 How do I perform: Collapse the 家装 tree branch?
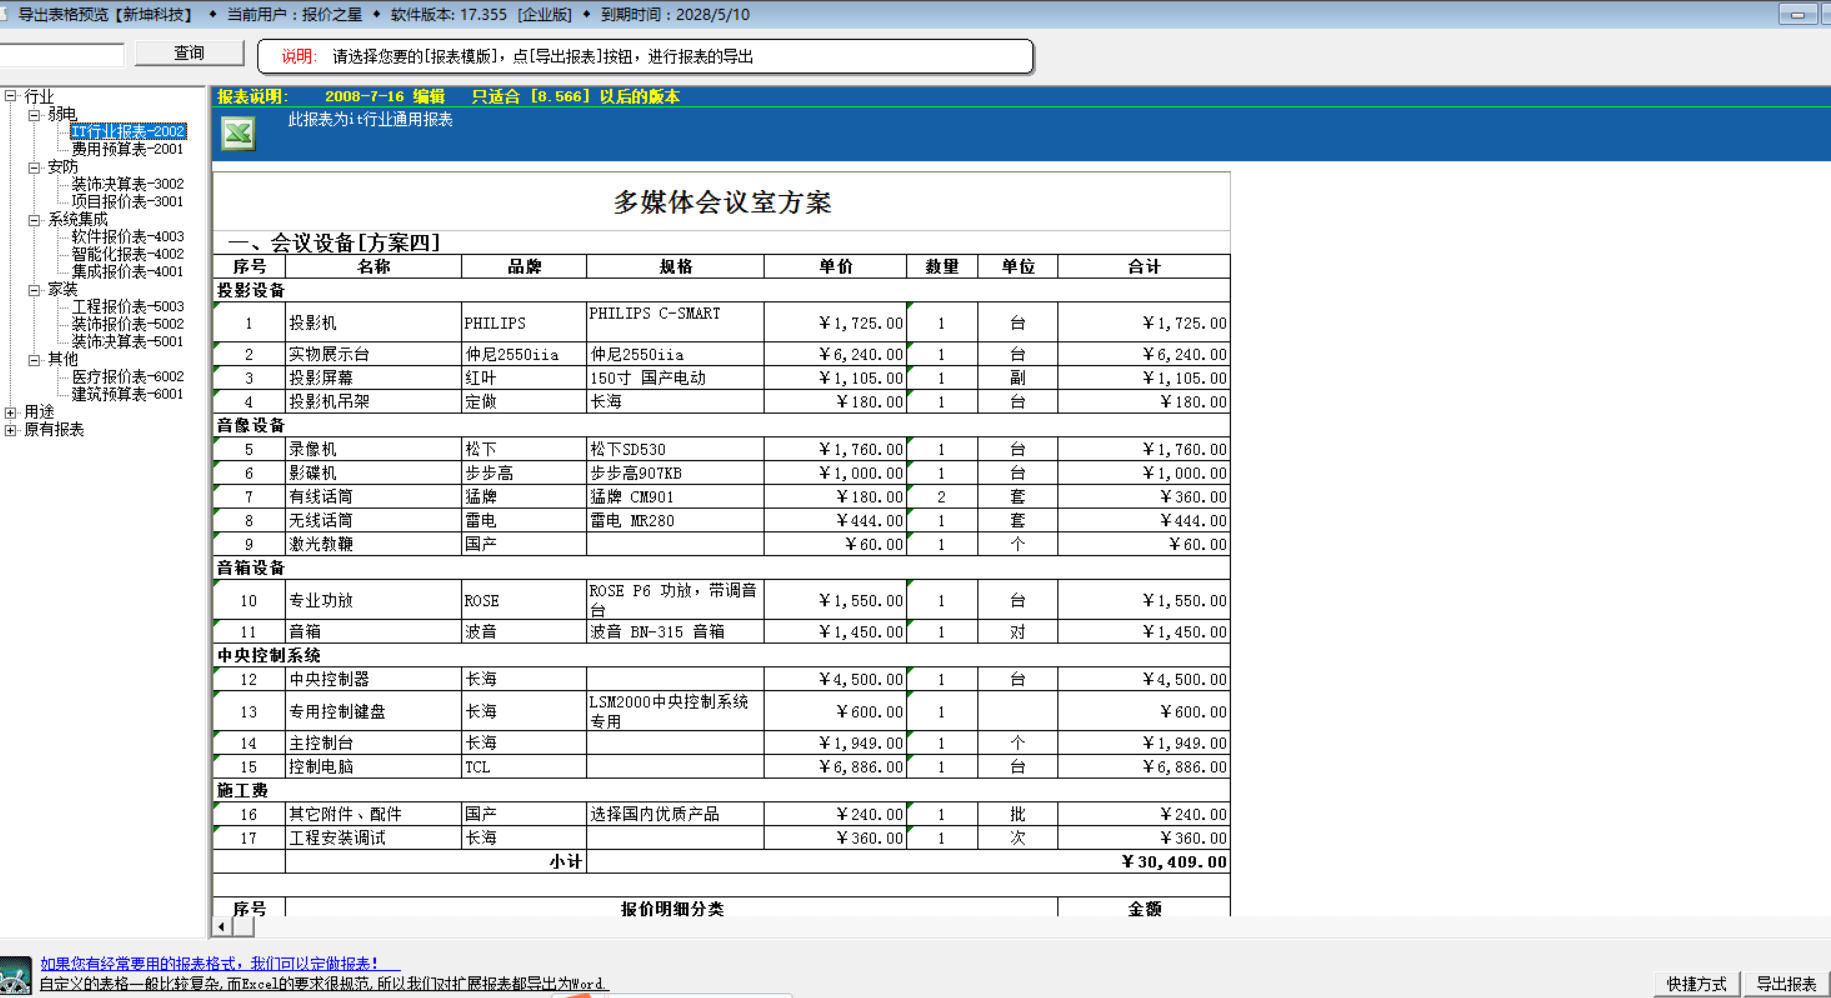(34, 290)
